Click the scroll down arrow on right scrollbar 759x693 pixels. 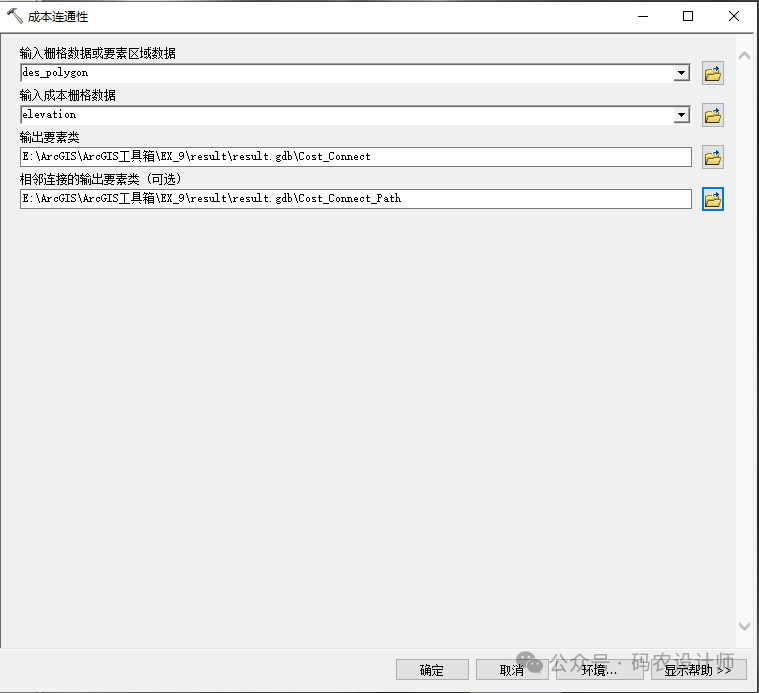743,626
